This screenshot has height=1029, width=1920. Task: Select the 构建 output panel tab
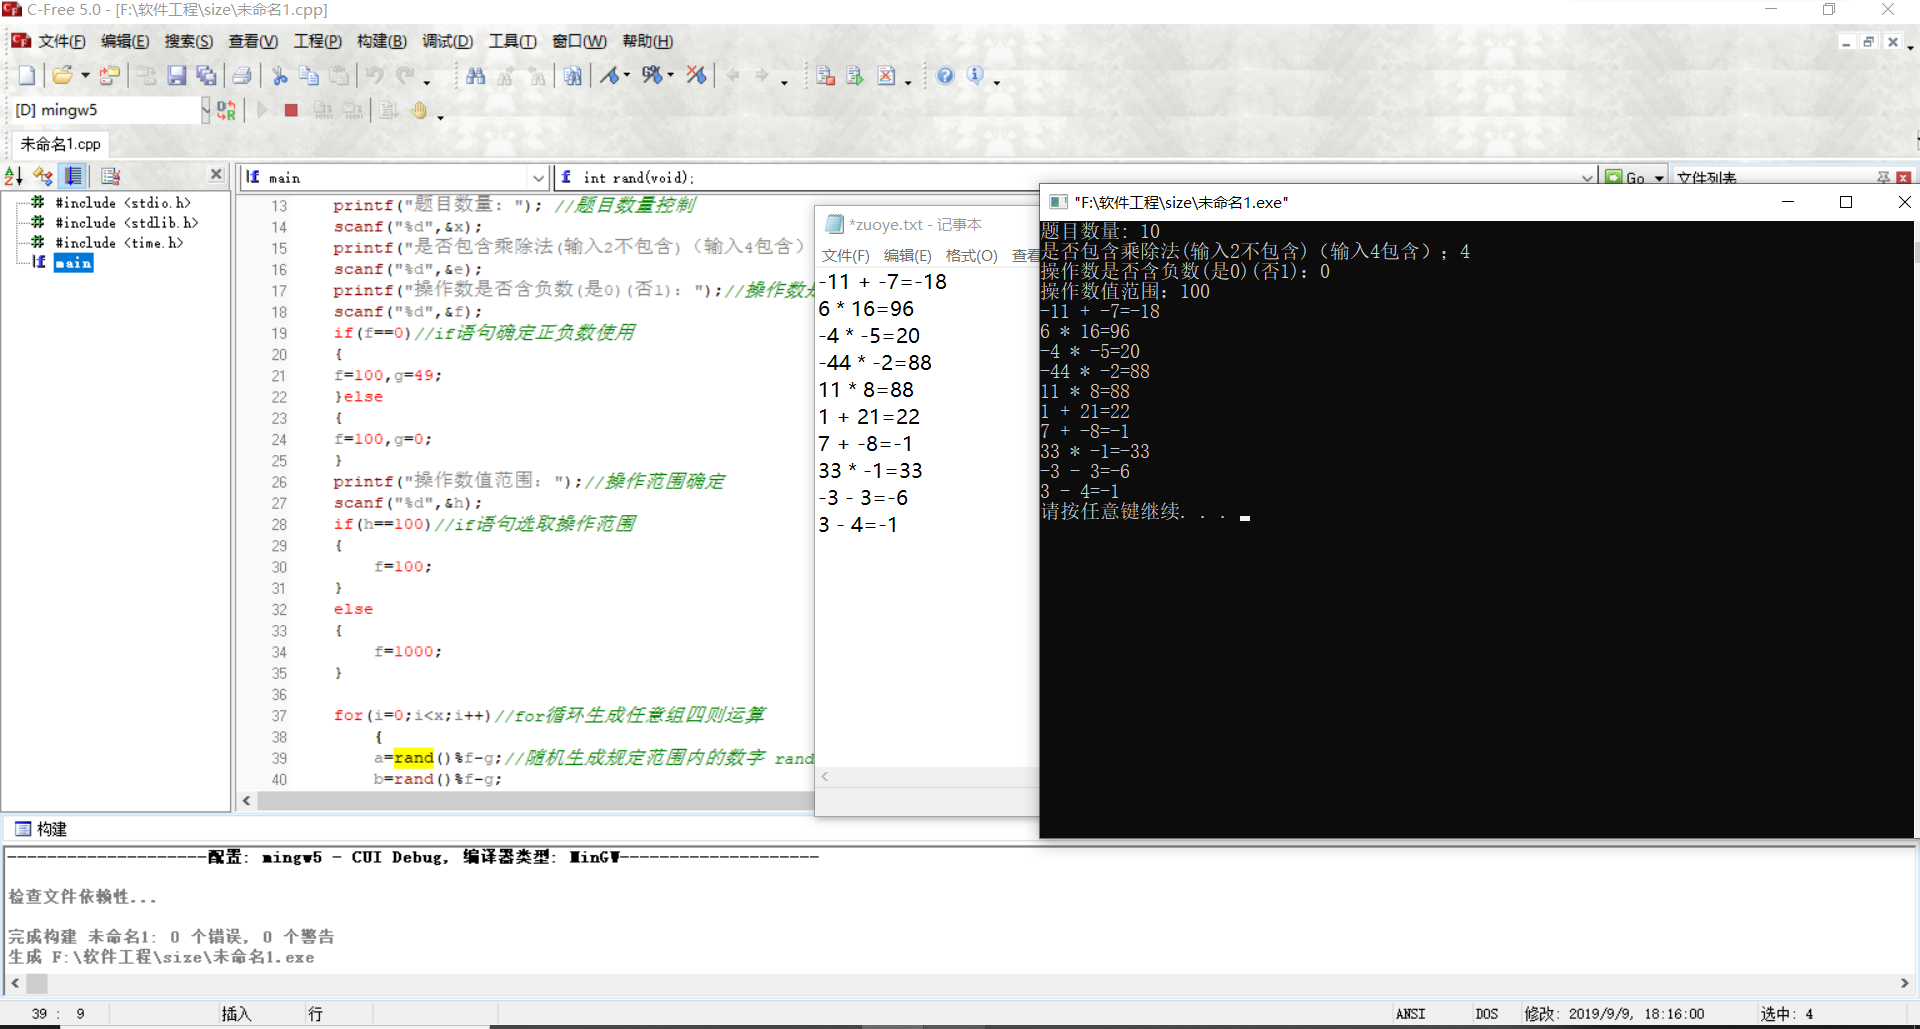click(x=41, y=829)
